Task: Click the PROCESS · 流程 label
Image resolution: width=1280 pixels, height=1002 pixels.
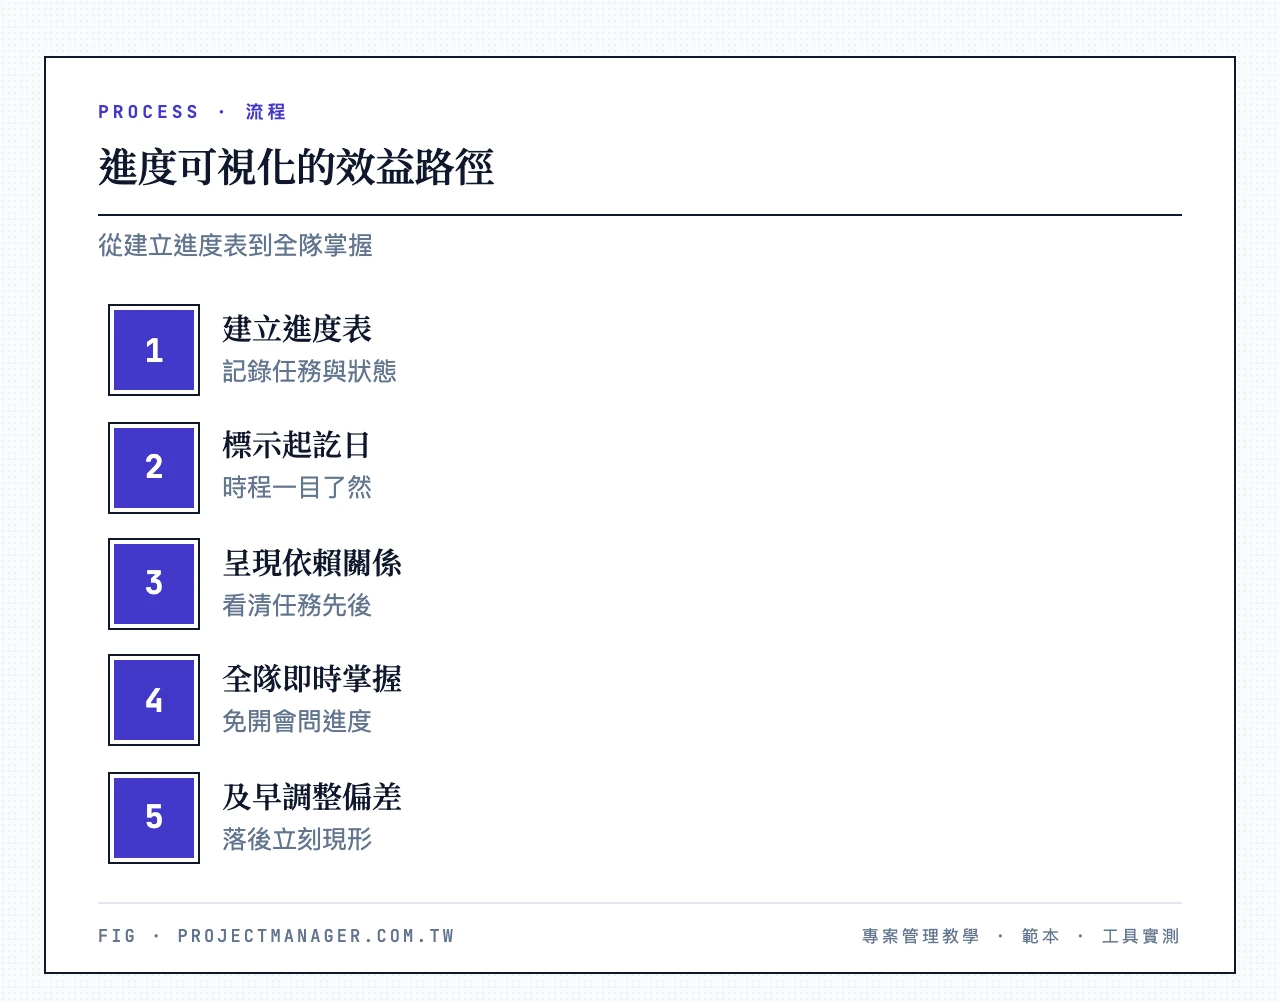Action: tap(192, 112)
